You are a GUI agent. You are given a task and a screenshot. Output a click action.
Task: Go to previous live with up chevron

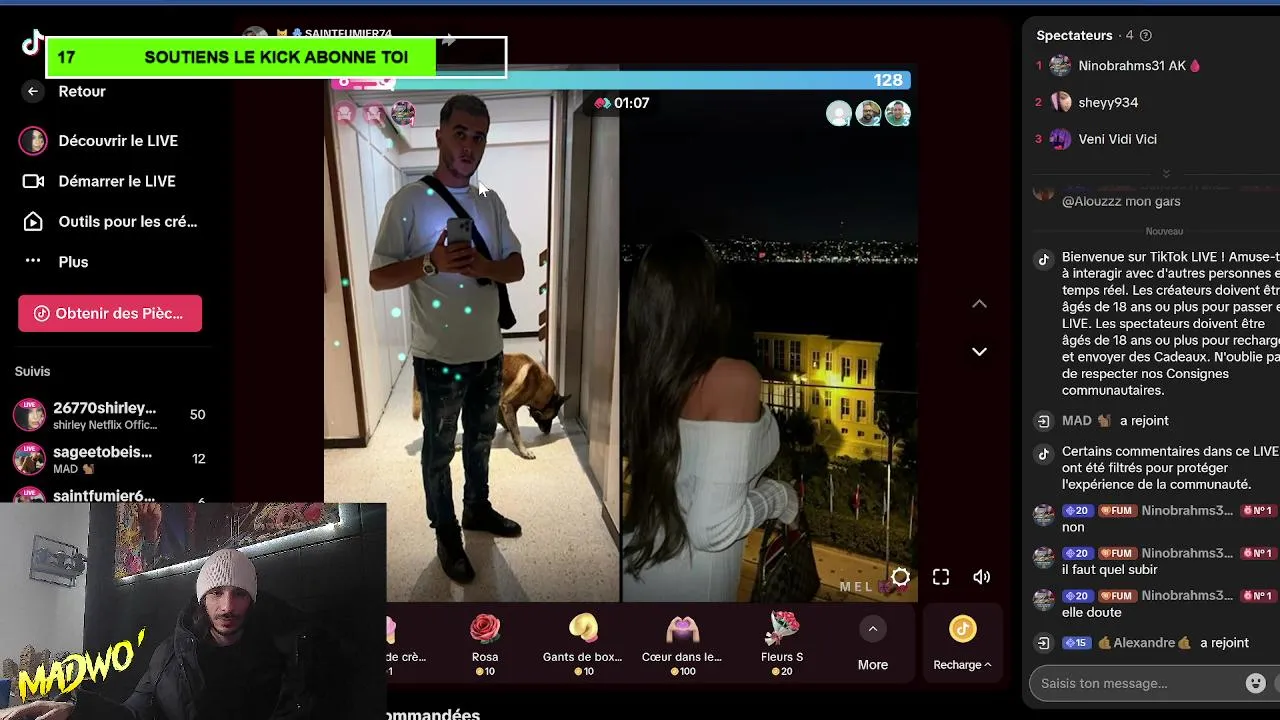point(979,304)
